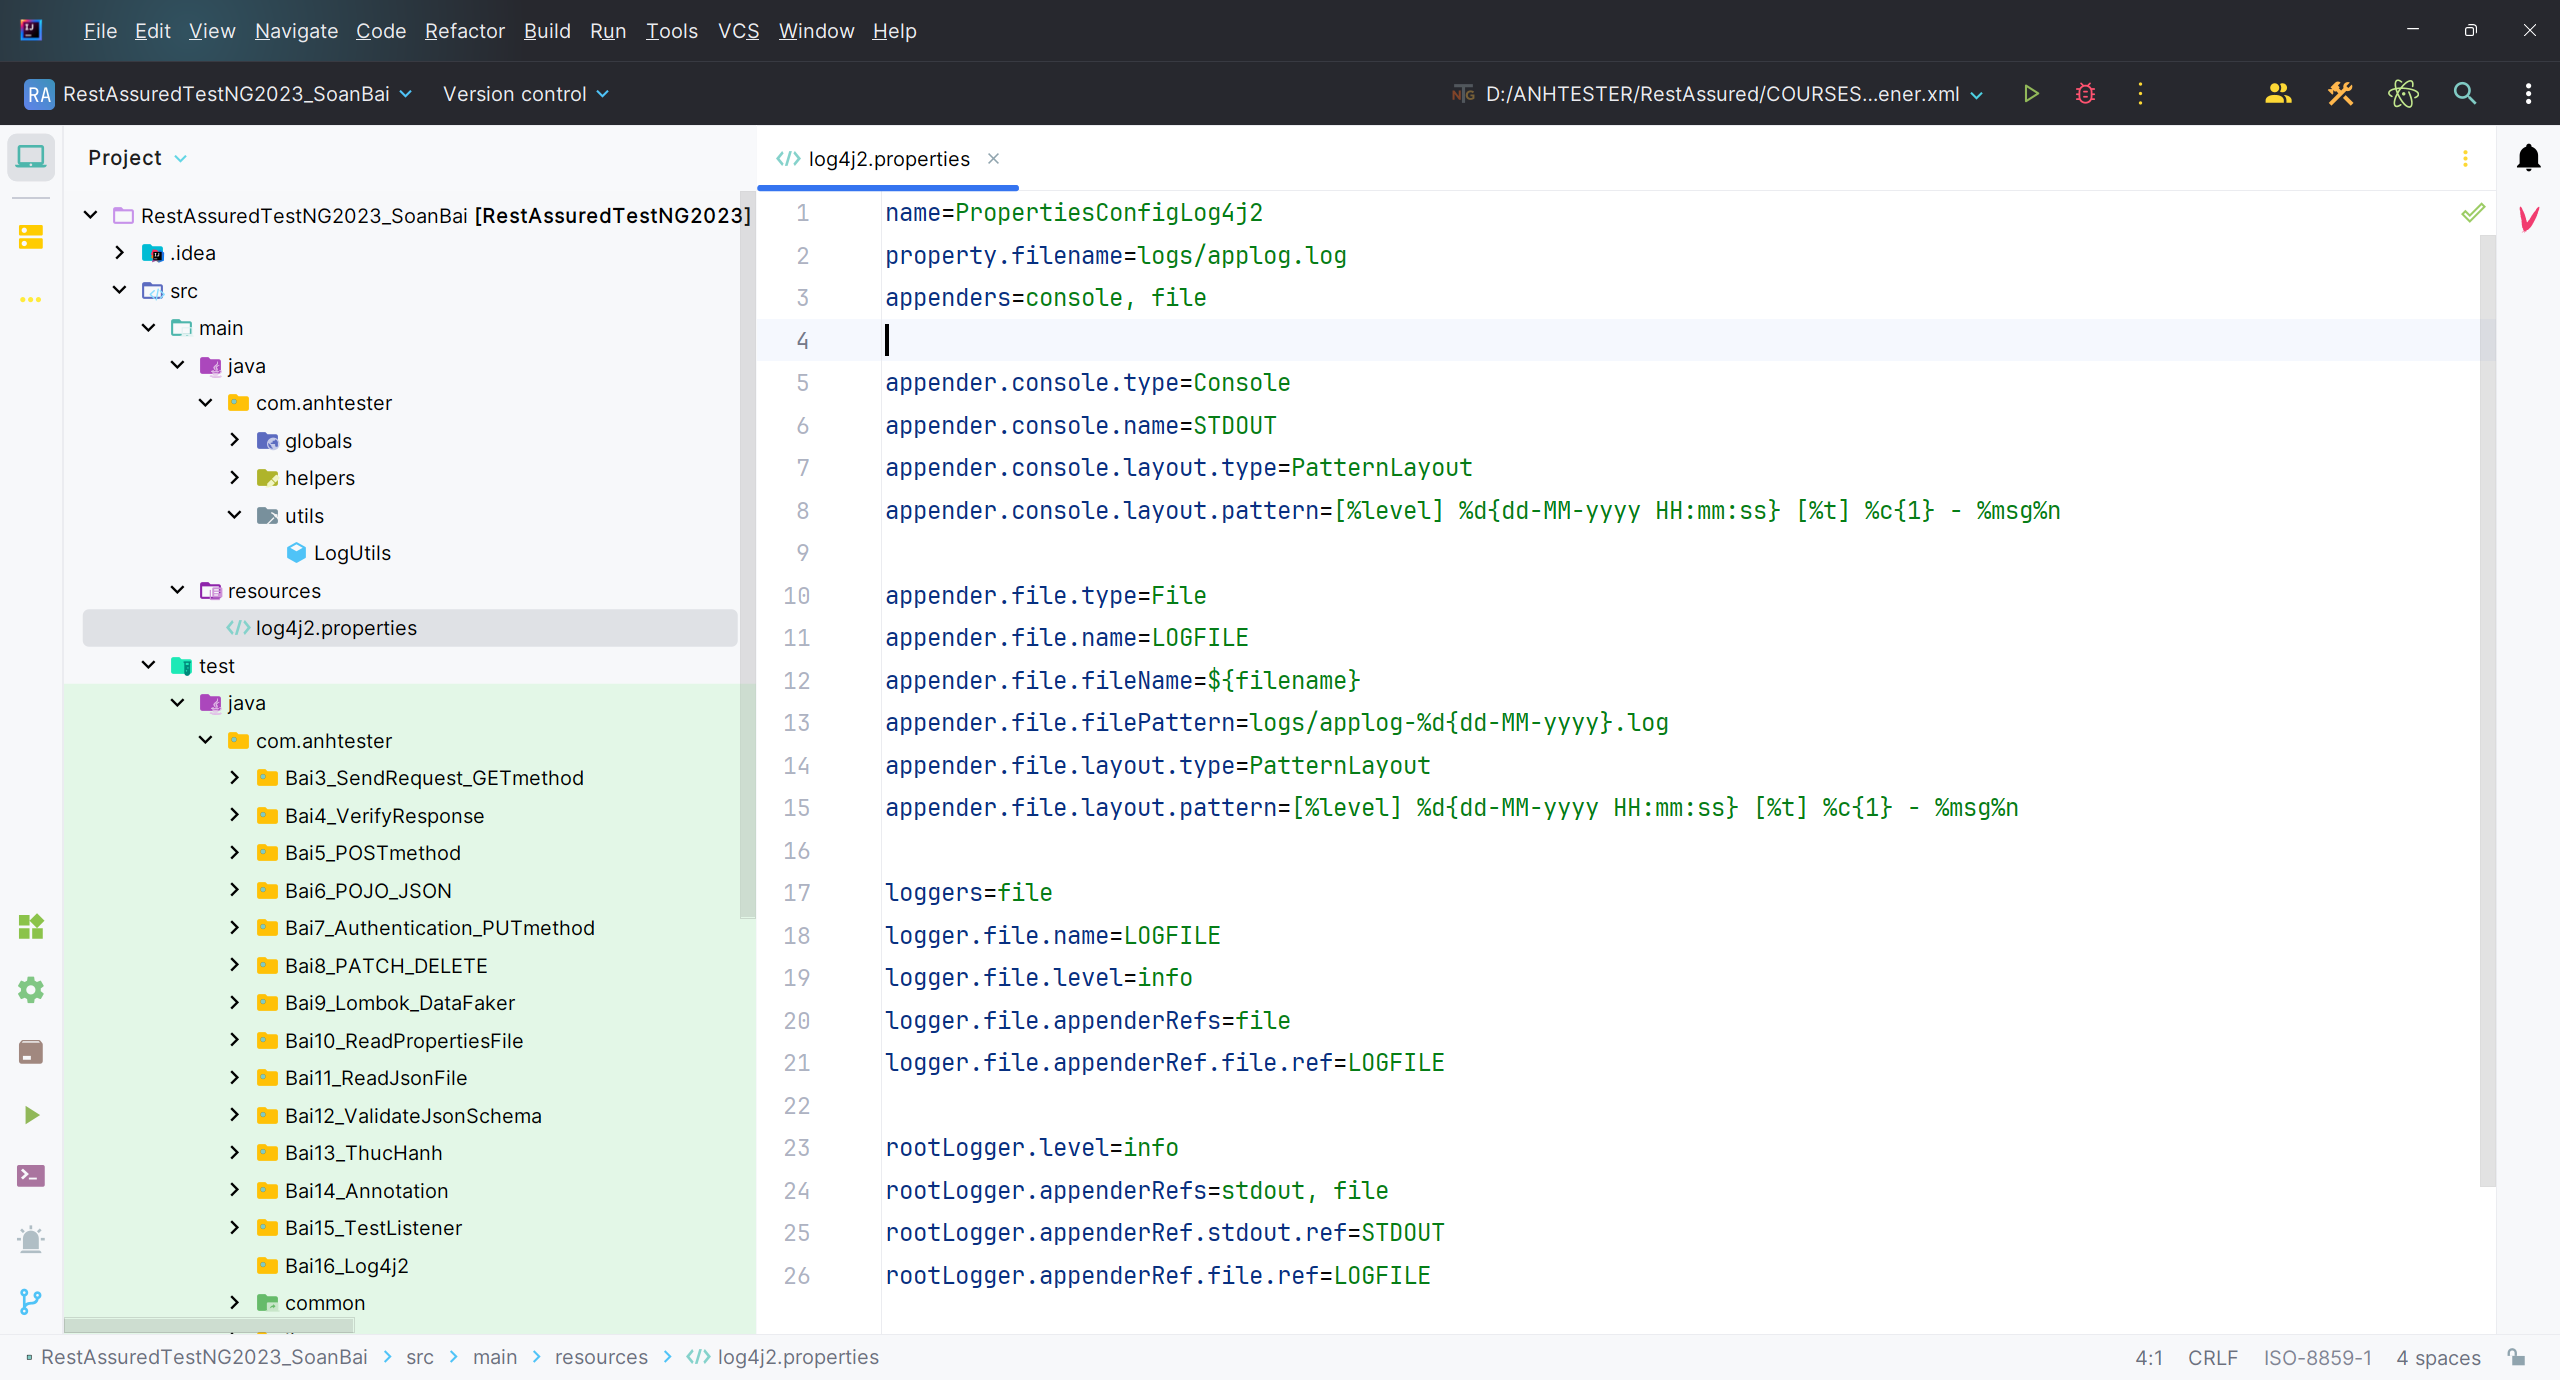Open the Build menu
Viewport: 2560px width, 1380px height.
pyautogui.click(x=547, y=31)
